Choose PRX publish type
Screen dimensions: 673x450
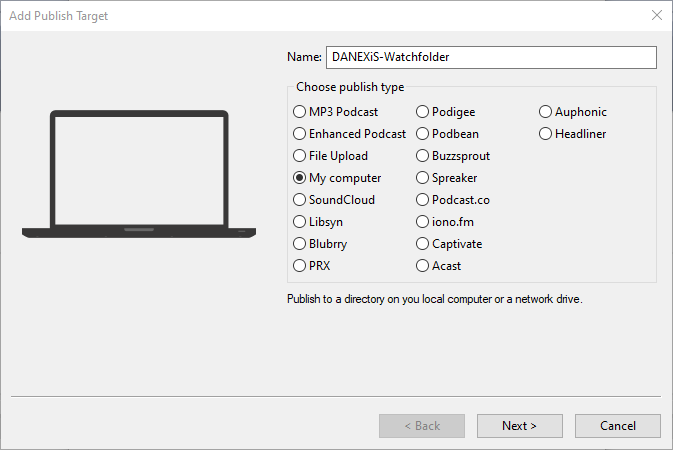tap(300, 266)
